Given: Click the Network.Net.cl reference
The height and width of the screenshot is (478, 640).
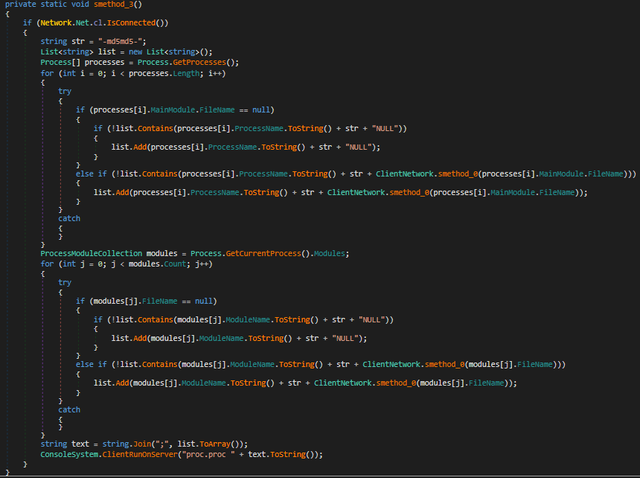Looking at the screenshot, I should pyautogui.click(x=71, y=23).
